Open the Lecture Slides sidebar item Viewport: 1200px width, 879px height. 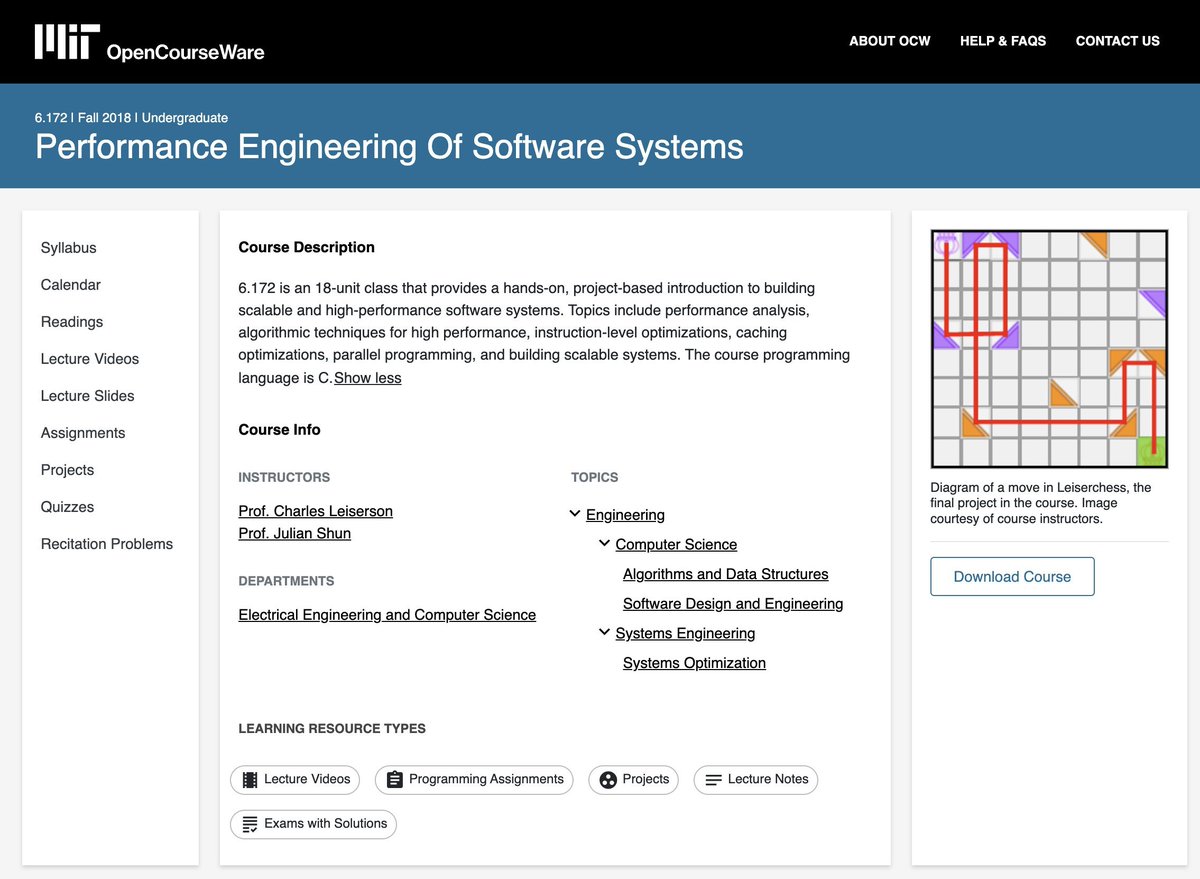88,396
